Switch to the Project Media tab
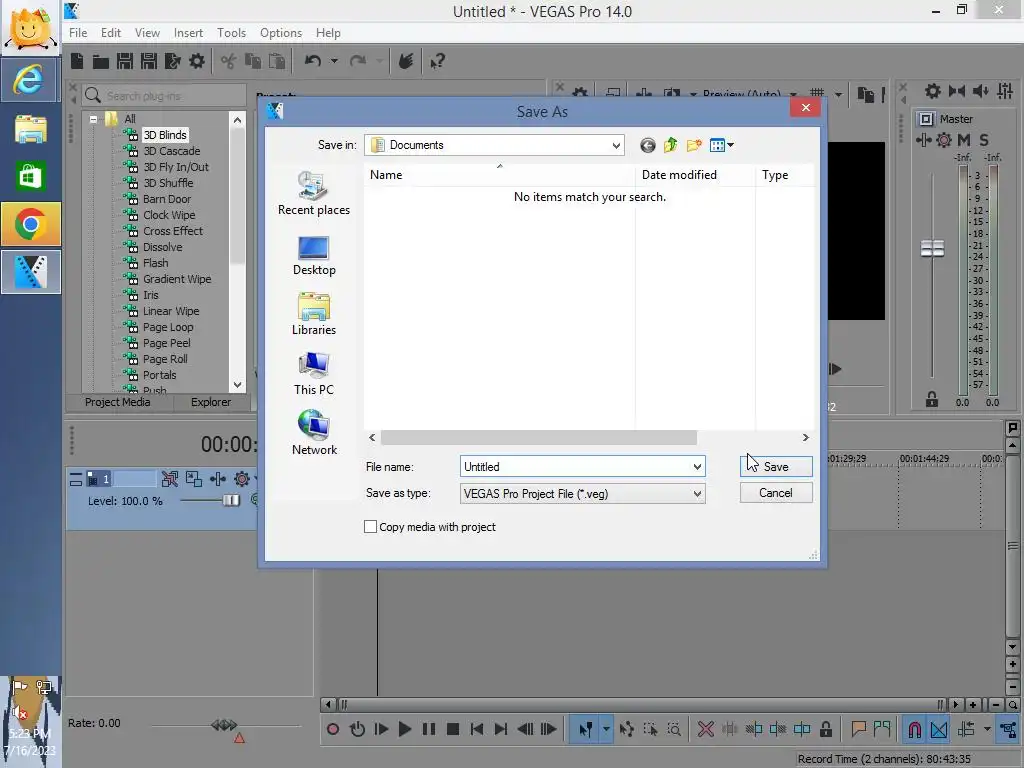The width and height of the screenshot is (1024, 768). (x=118, y=402)
